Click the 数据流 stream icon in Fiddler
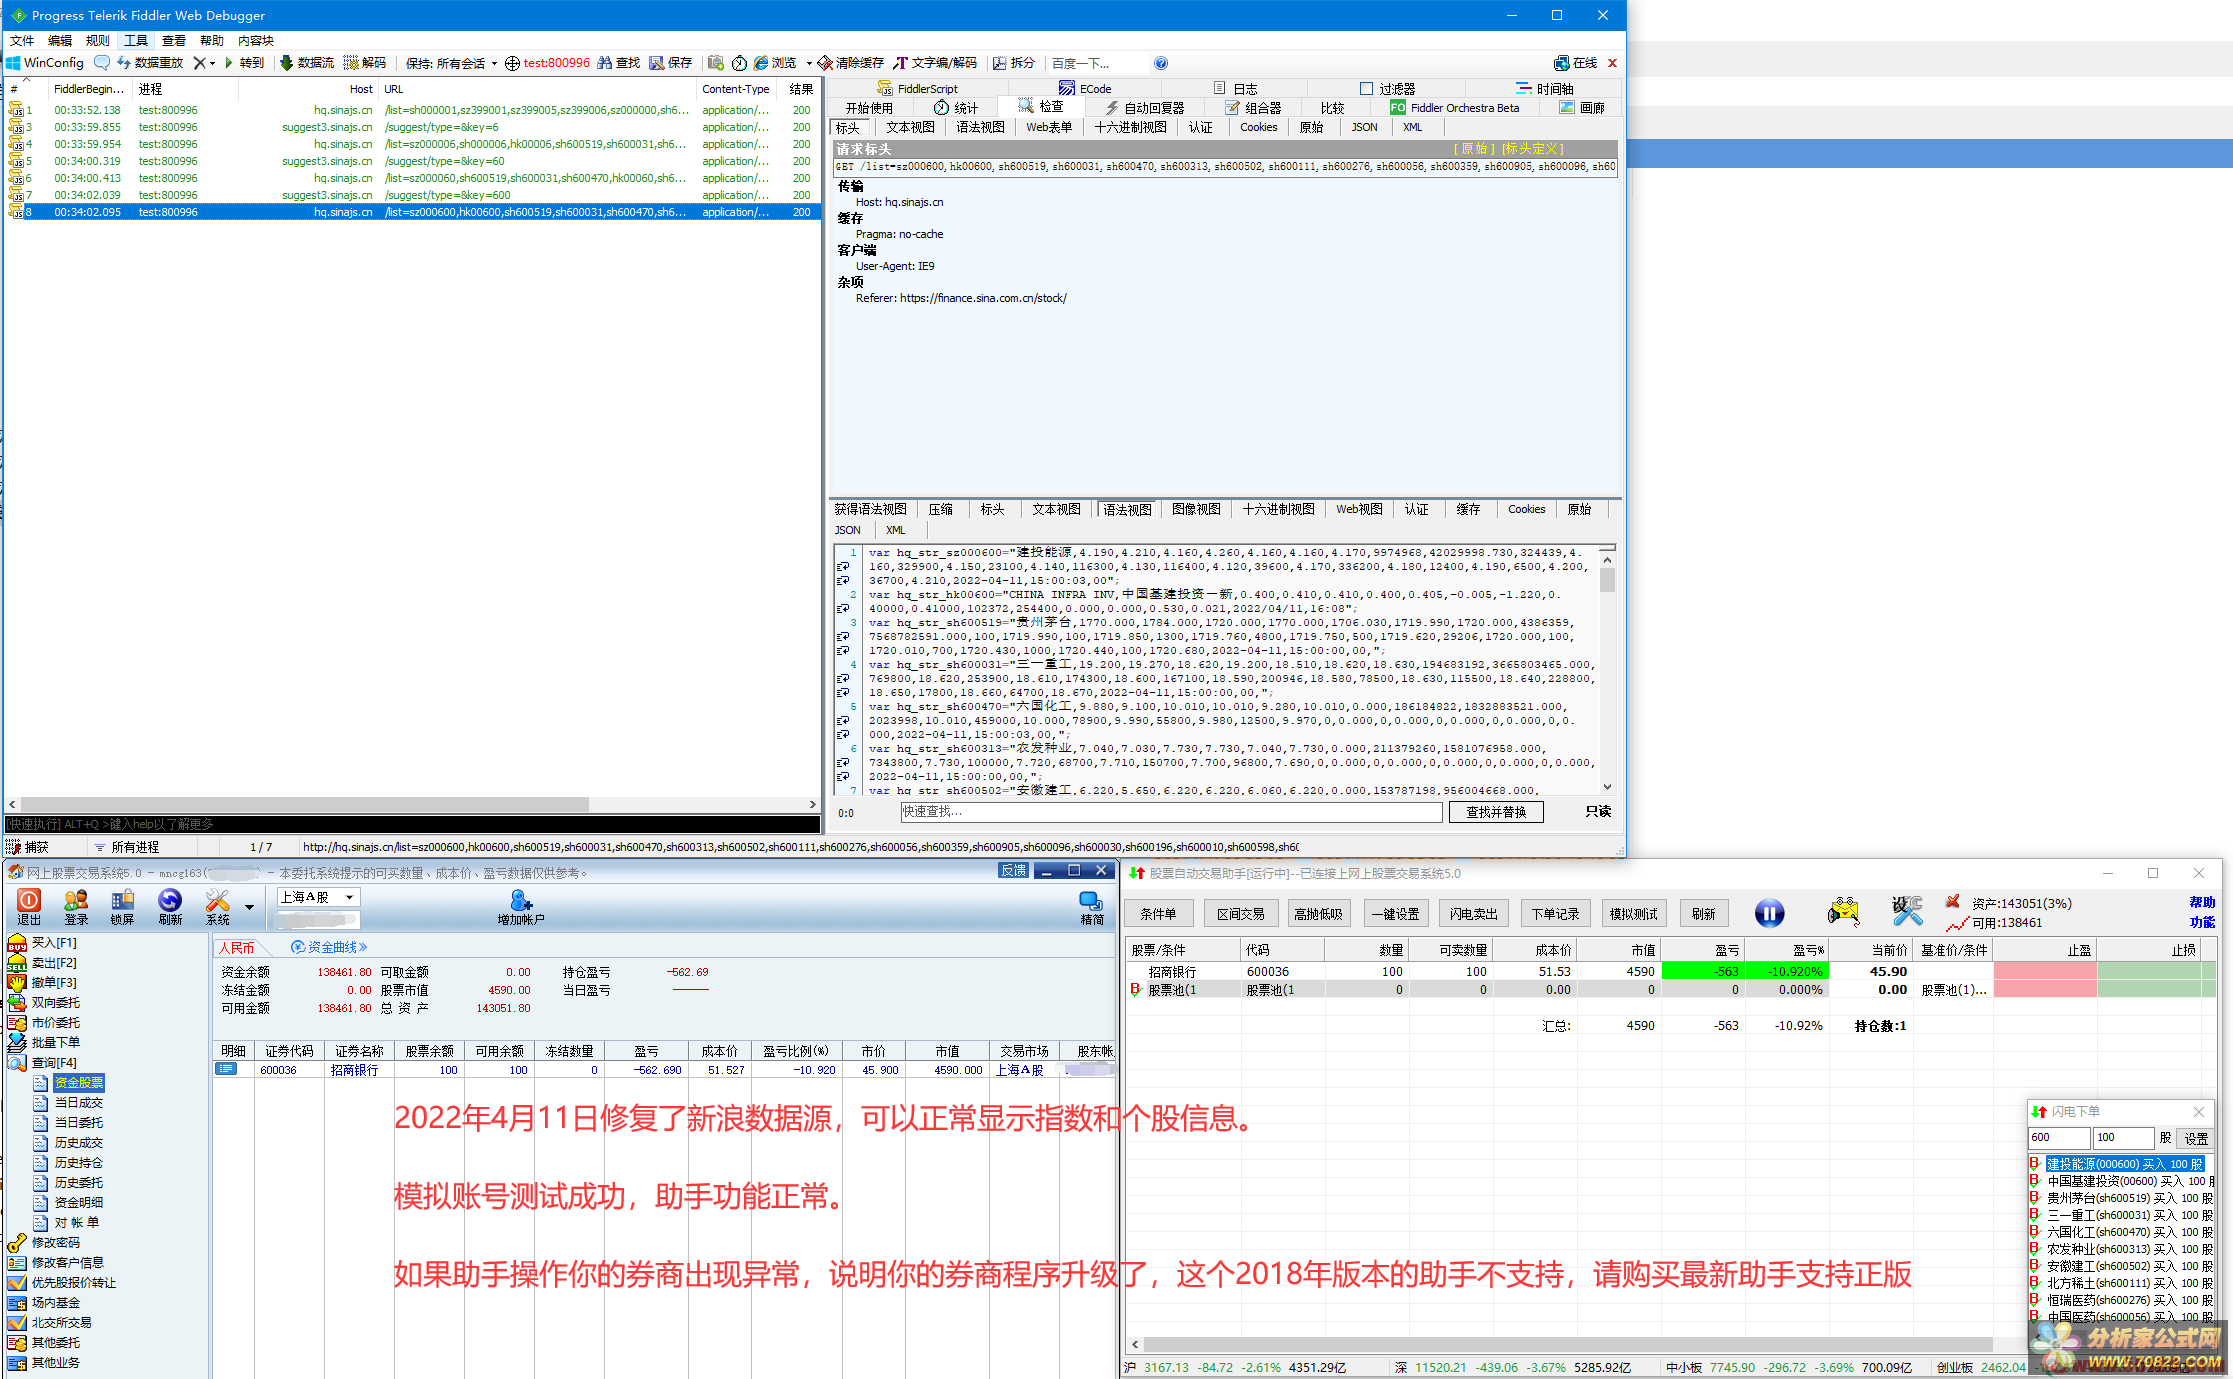Image resolution: width=2233 pixels, height=1379 pixels. (287, 63)
